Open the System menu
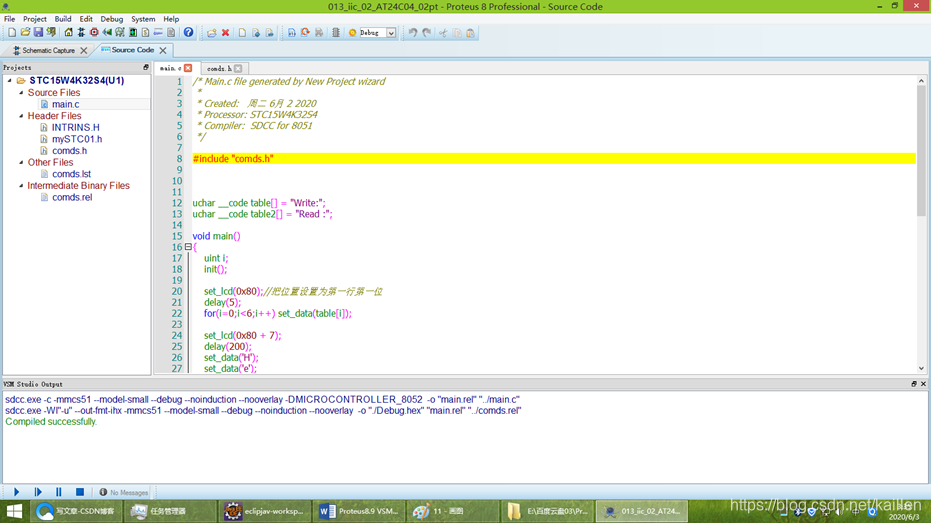 143,19
